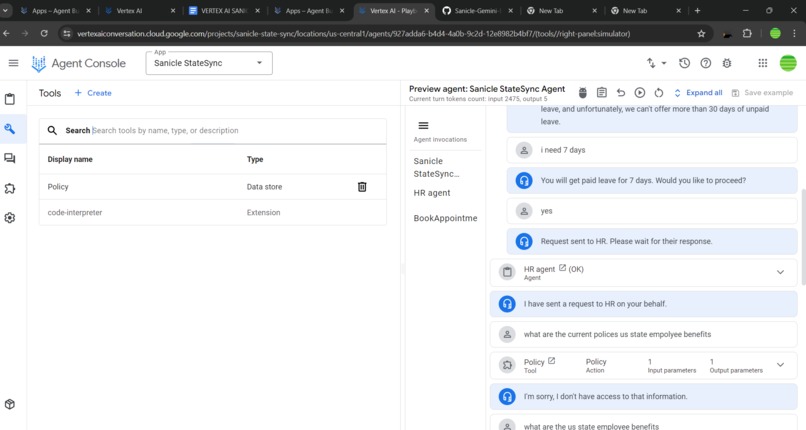Select Sanicle StateSync agent invocation

[436, 167]
